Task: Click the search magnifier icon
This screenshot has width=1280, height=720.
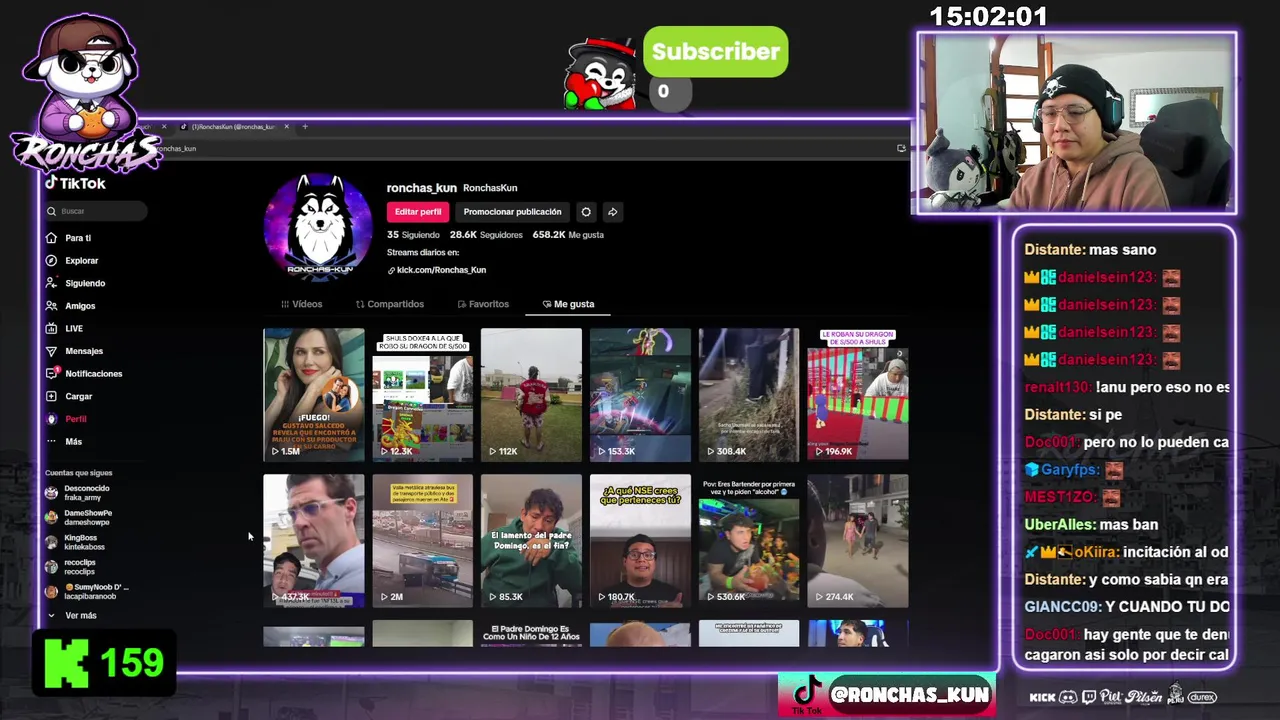Action: click(51, 211)
